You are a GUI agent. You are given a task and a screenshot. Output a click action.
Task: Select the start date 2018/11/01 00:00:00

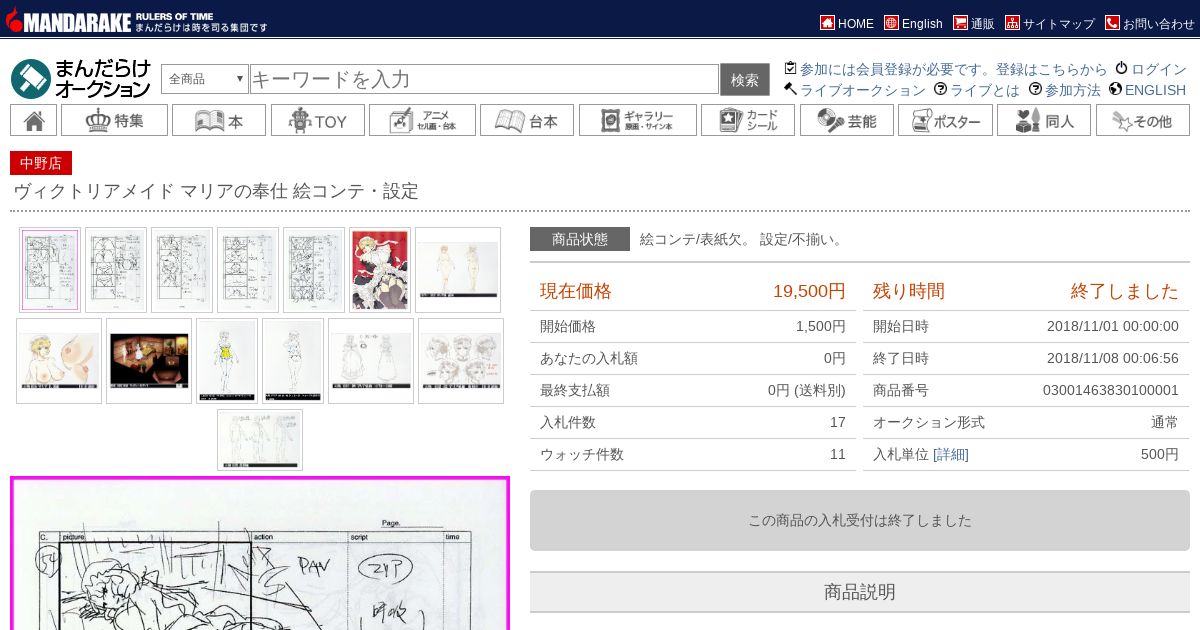point(1113,326)
